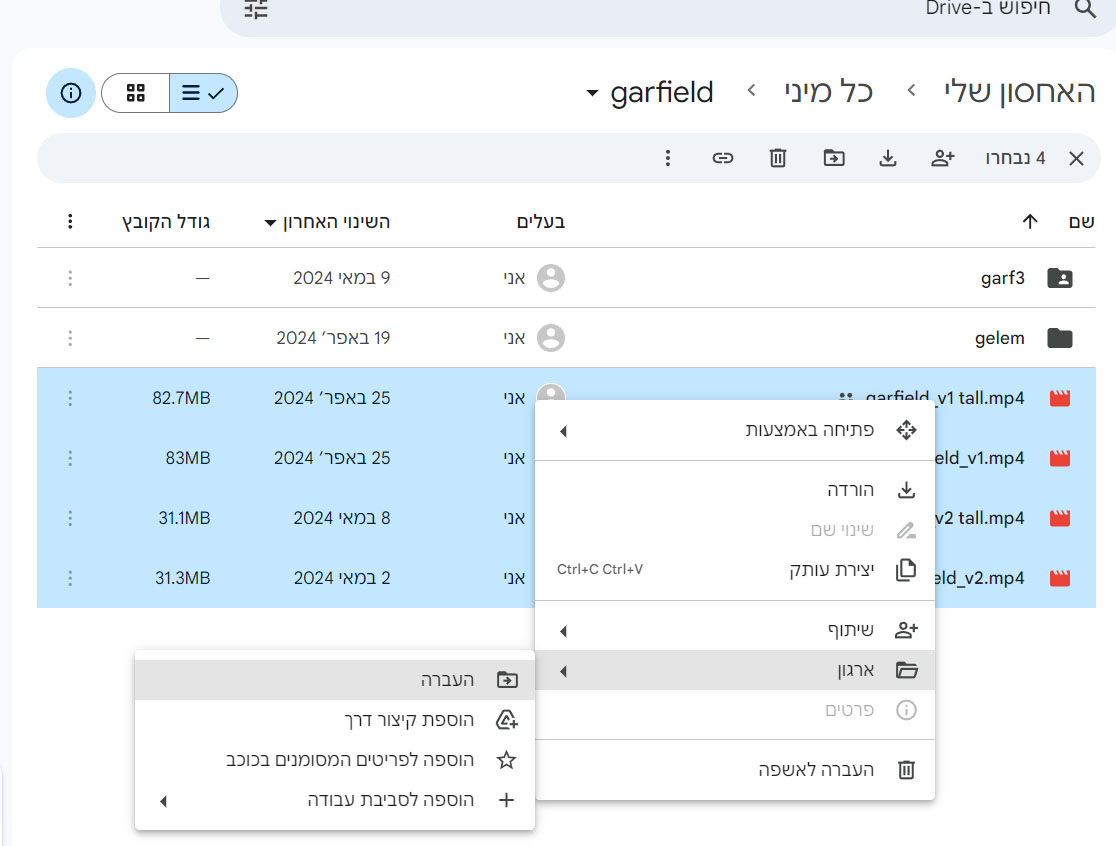The height and width of the screenshot is (846, 1116).
Task: Open the gelem folder row
Action: (x=1000, y=338)
